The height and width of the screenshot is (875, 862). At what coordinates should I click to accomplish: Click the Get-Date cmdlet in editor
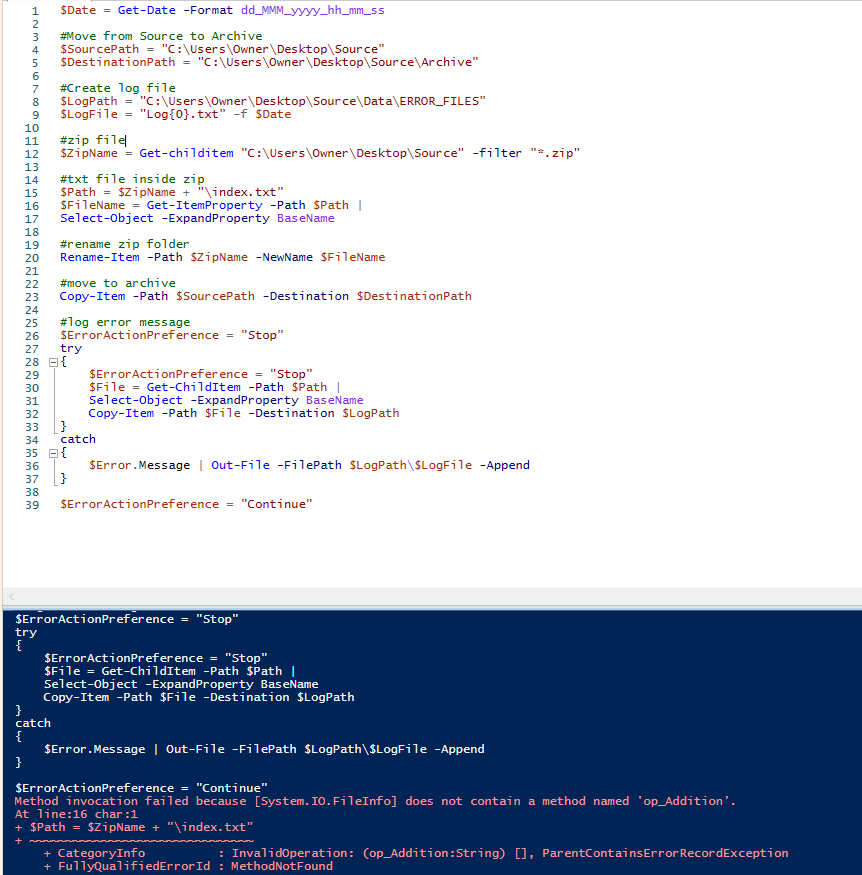coord(146,10)
